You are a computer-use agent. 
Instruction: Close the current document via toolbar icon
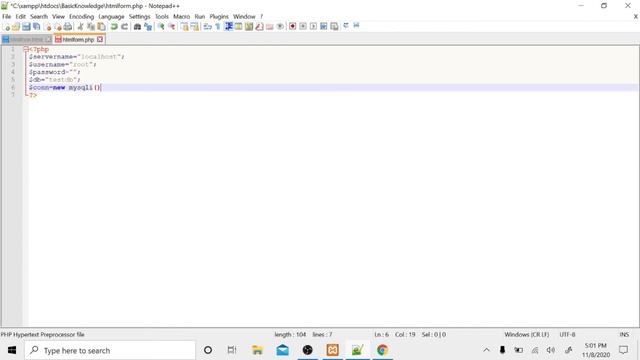47,27
